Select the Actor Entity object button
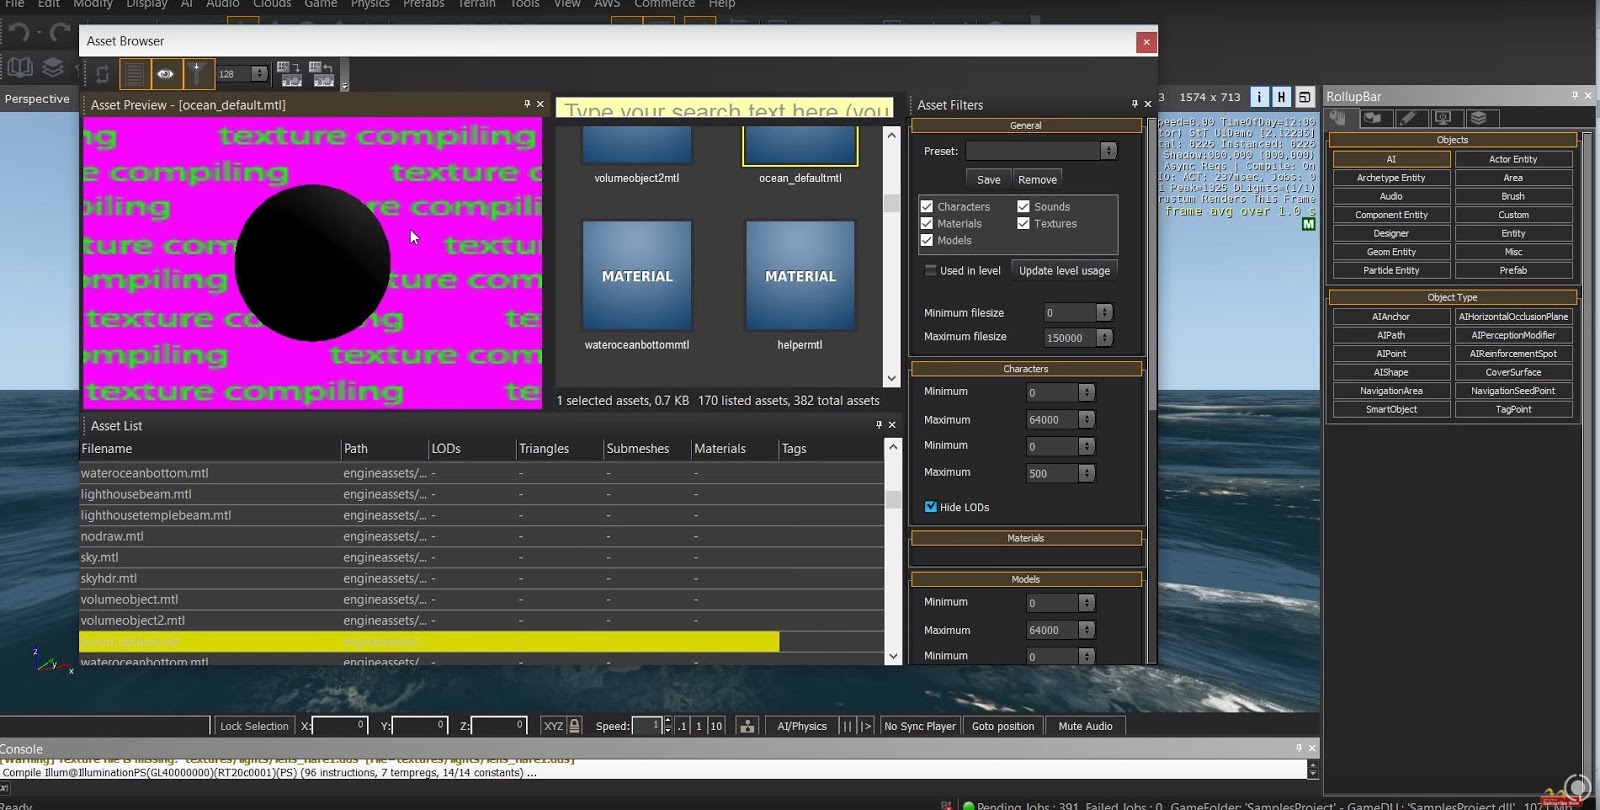1600x810 pixels. click(x=1513, y=159)
